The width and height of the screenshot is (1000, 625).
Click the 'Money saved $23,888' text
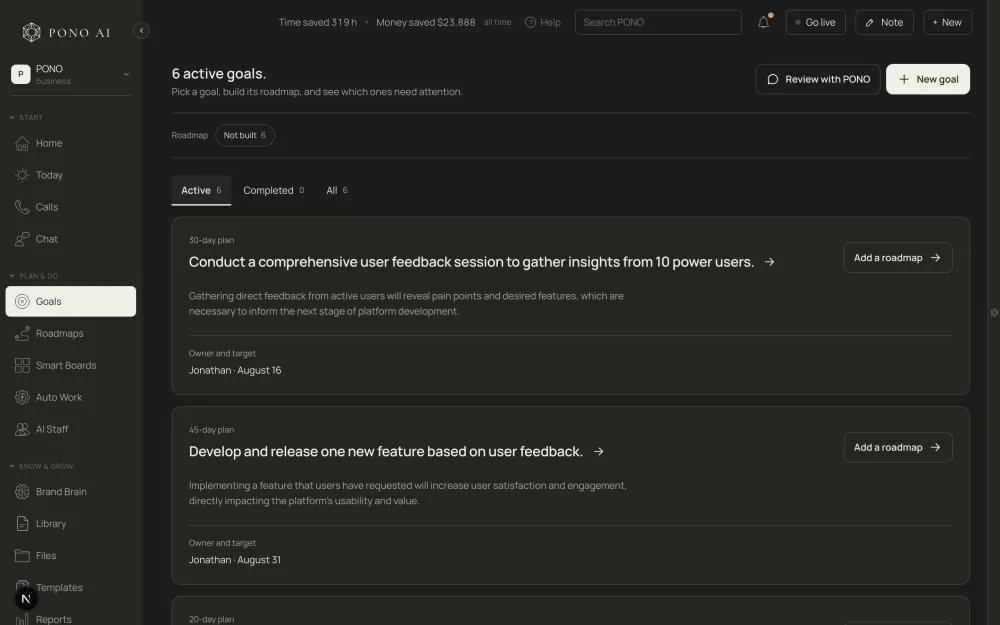(425, 22)
